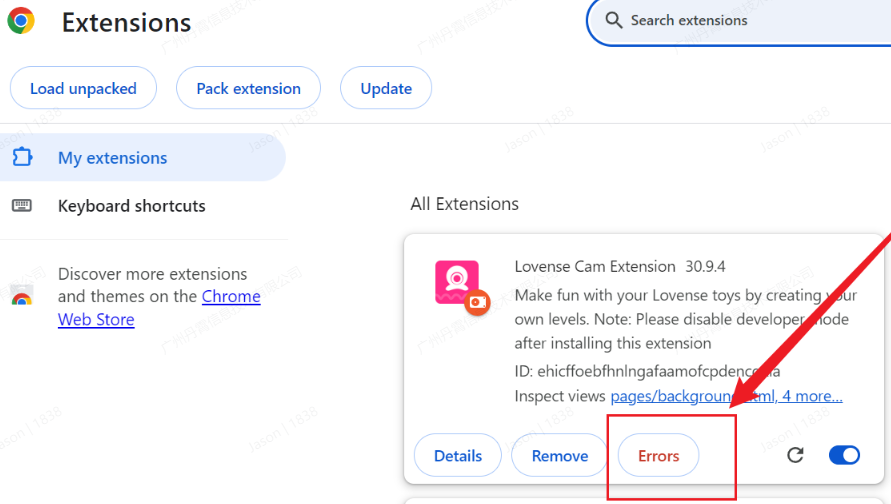Open Details for Lovense Cam Extension
Viewport: 891px width, 504px height.
(x=458, y=456)
